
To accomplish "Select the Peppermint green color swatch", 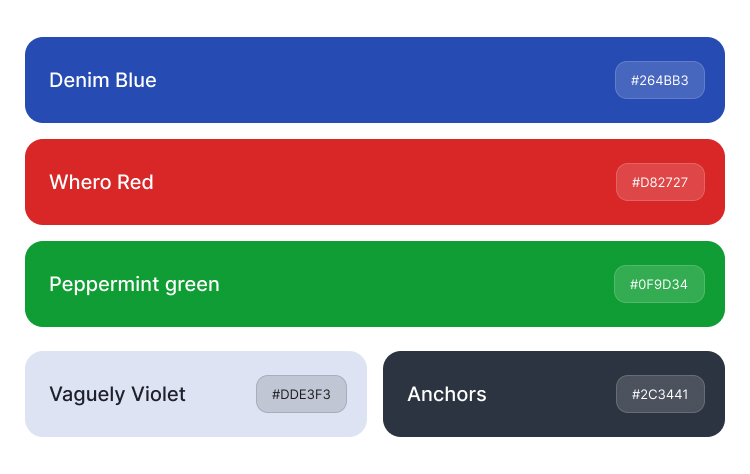I will click(x=375, y=284).
